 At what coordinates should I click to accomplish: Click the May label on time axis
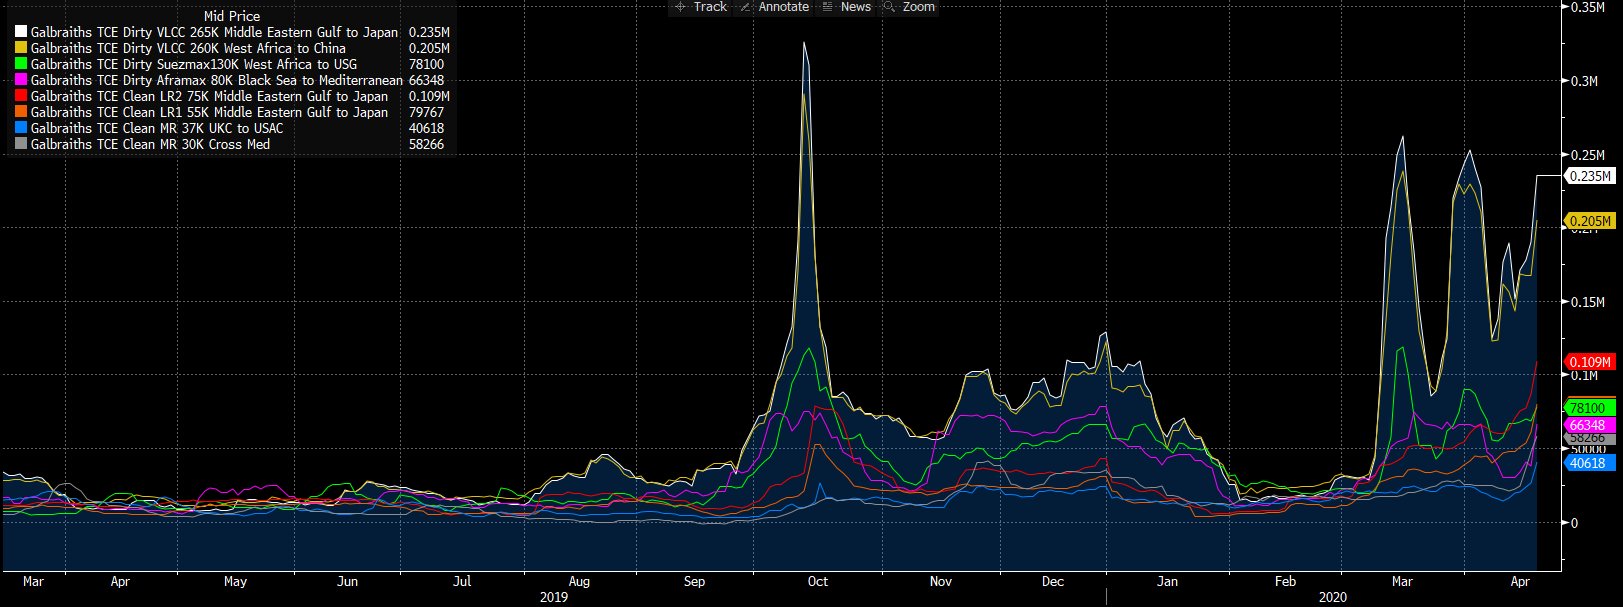235,581
